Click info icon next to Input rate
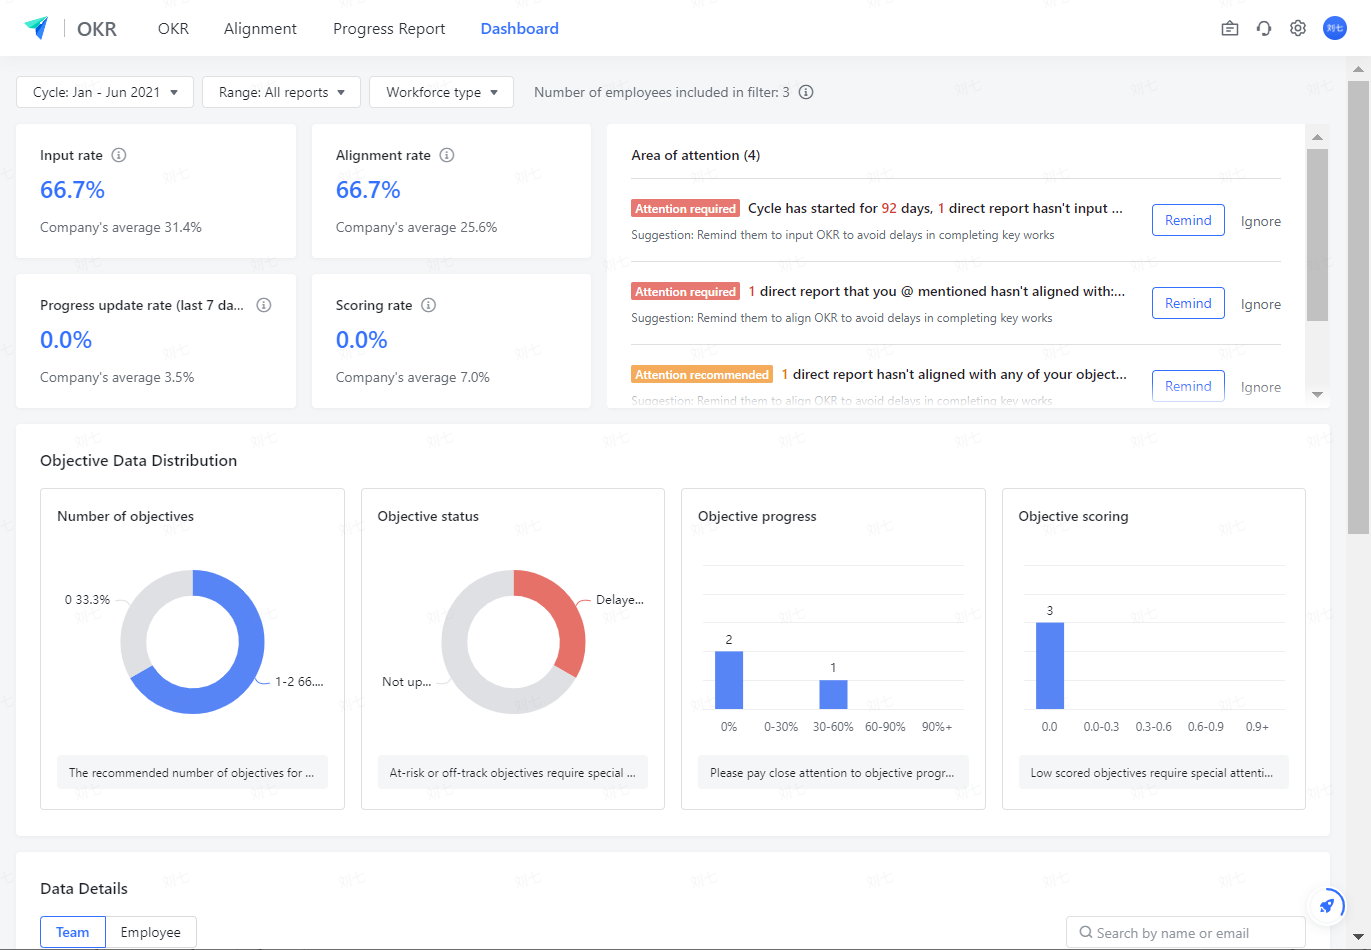This screenshot has height=950, width=1371. point(119,155)
